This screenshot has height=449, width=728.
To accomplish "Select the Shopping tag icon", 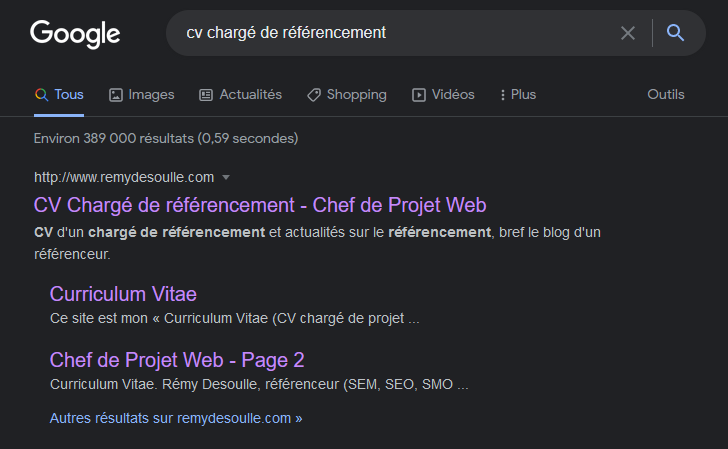I will click(314, 95).
